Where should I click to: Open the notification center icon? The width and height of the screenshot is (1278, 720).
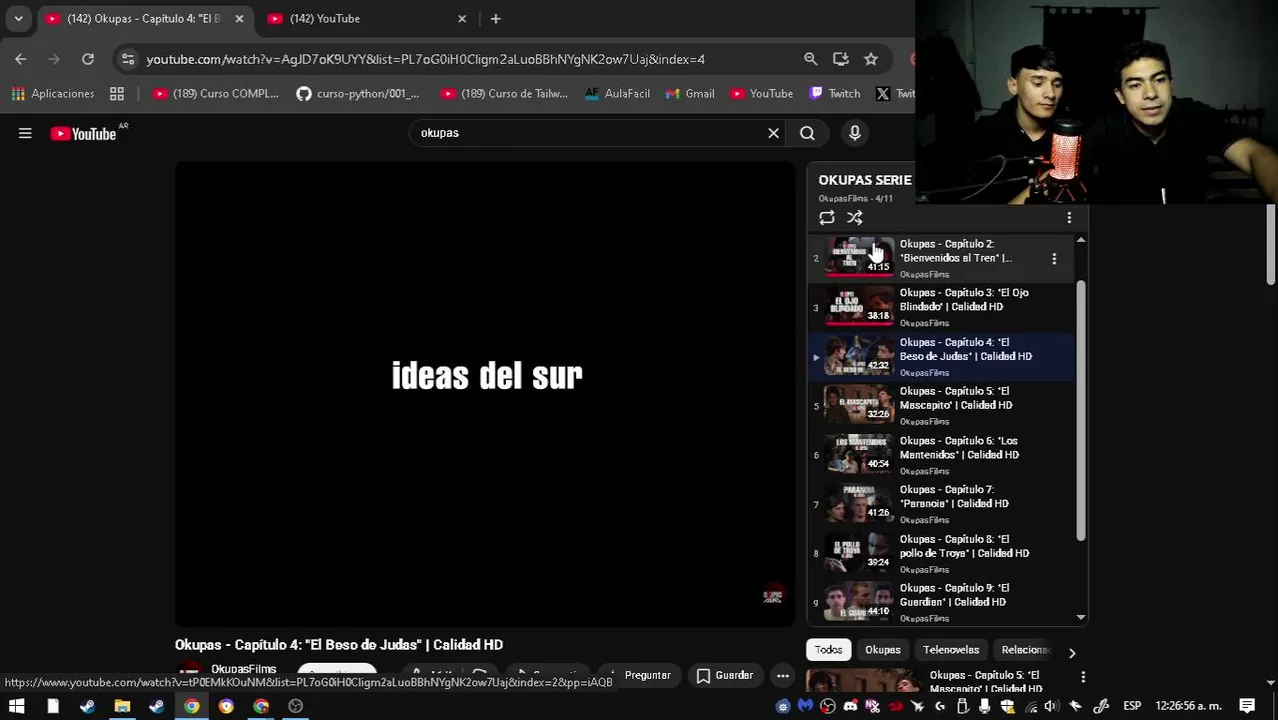point(1247,706)
